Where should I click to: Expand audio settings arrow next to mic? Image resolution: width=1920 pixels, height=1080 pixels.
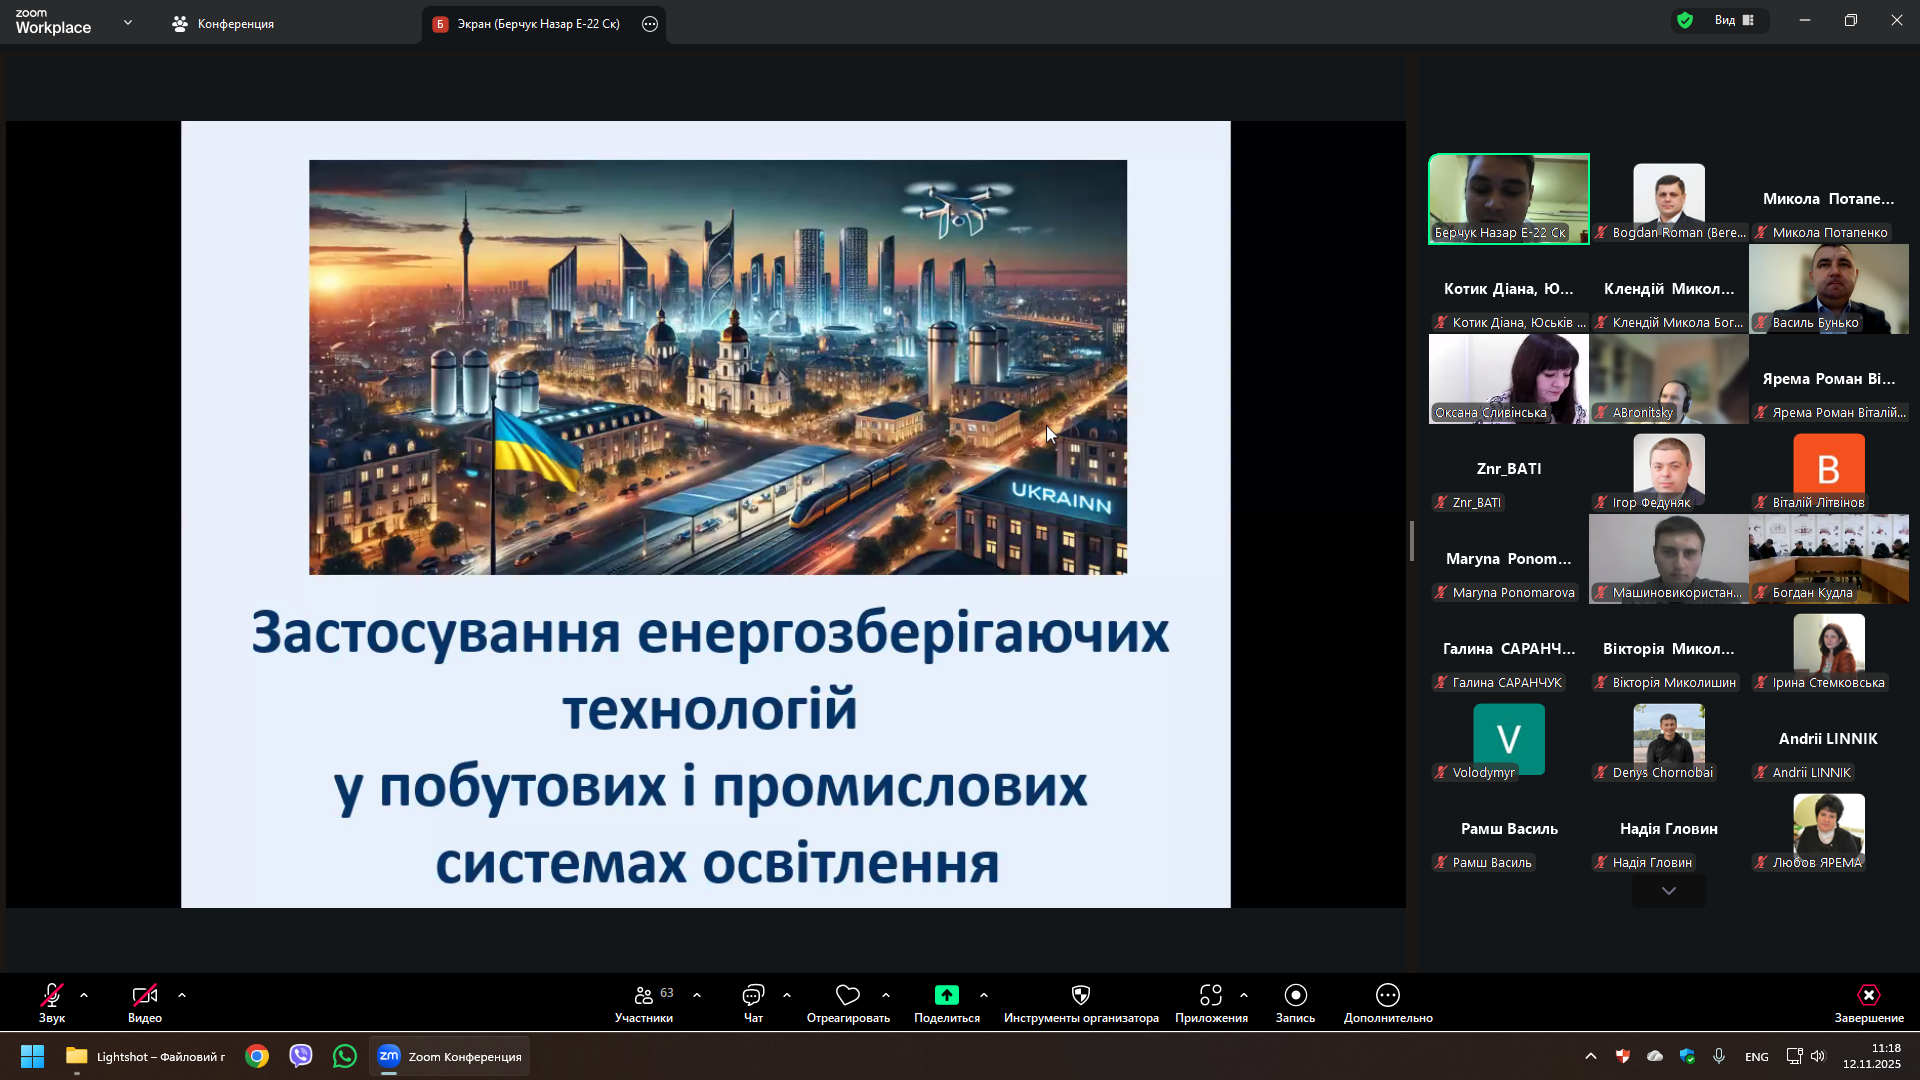click(x=84, y=996)
